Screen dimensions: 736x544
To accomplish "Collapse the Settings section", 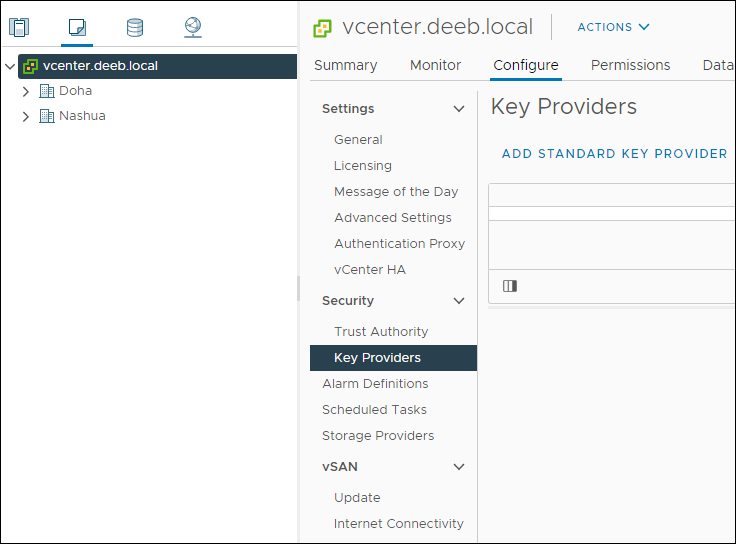I will (x=459, y=109).
